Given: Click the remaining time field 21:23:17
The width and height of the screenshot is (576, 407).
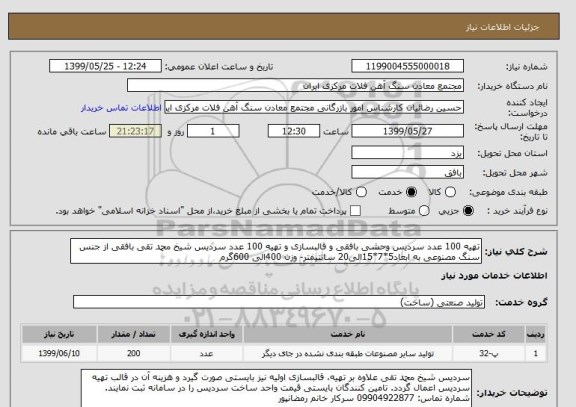Looking at the screenshot, I should (135, 131).
